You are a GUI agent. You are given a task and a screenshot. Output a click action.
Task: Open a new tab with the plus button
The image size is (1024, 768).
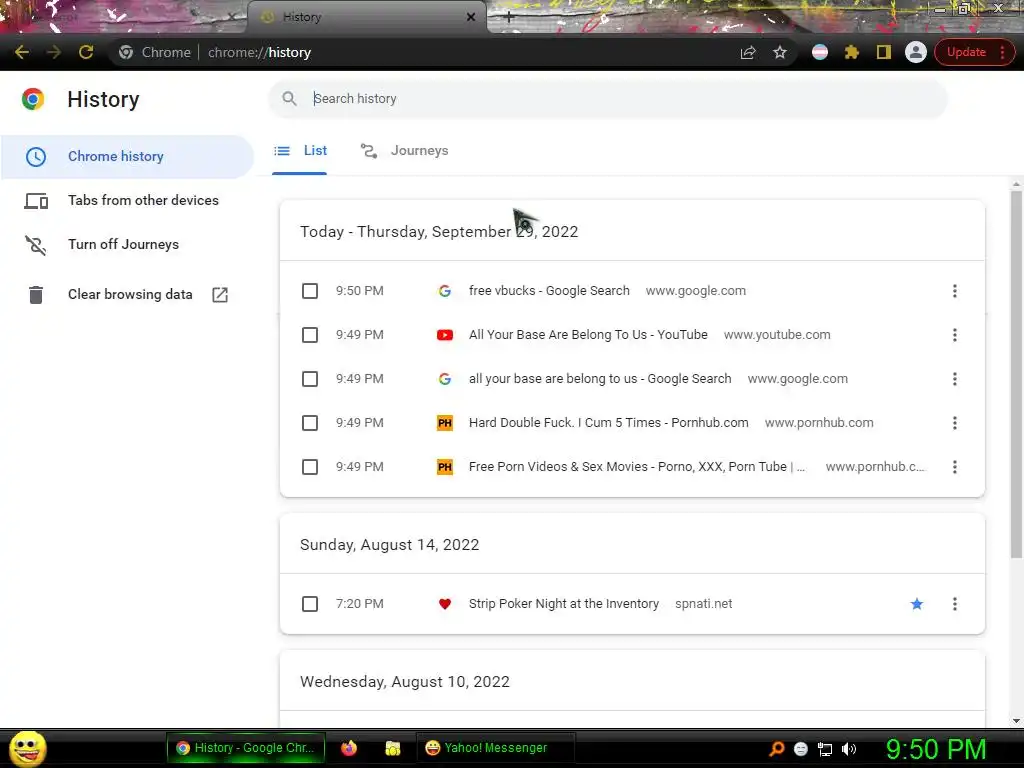click(509, 17)
